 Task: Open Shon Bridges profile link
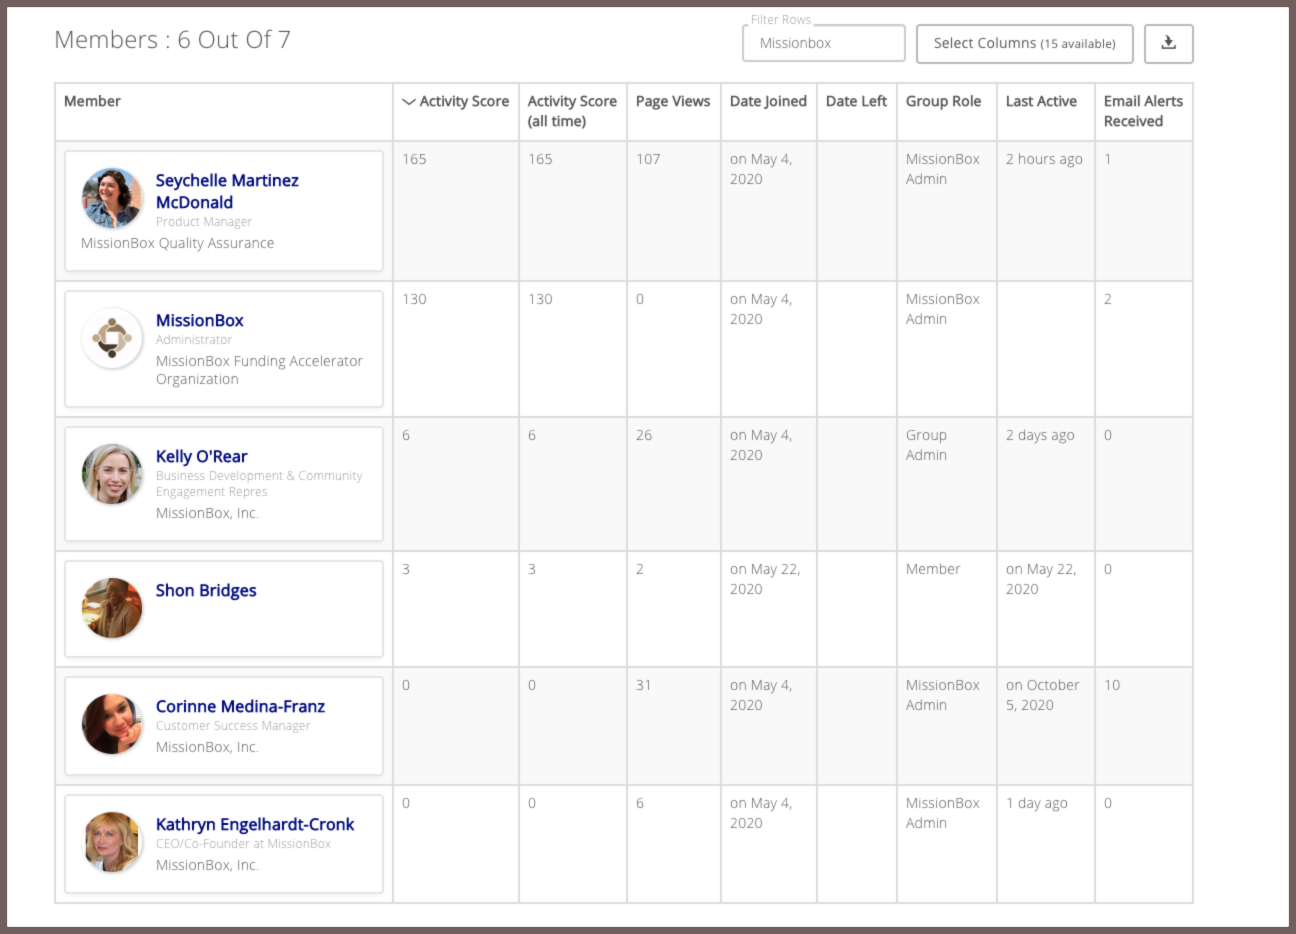[x=206, y=590]
